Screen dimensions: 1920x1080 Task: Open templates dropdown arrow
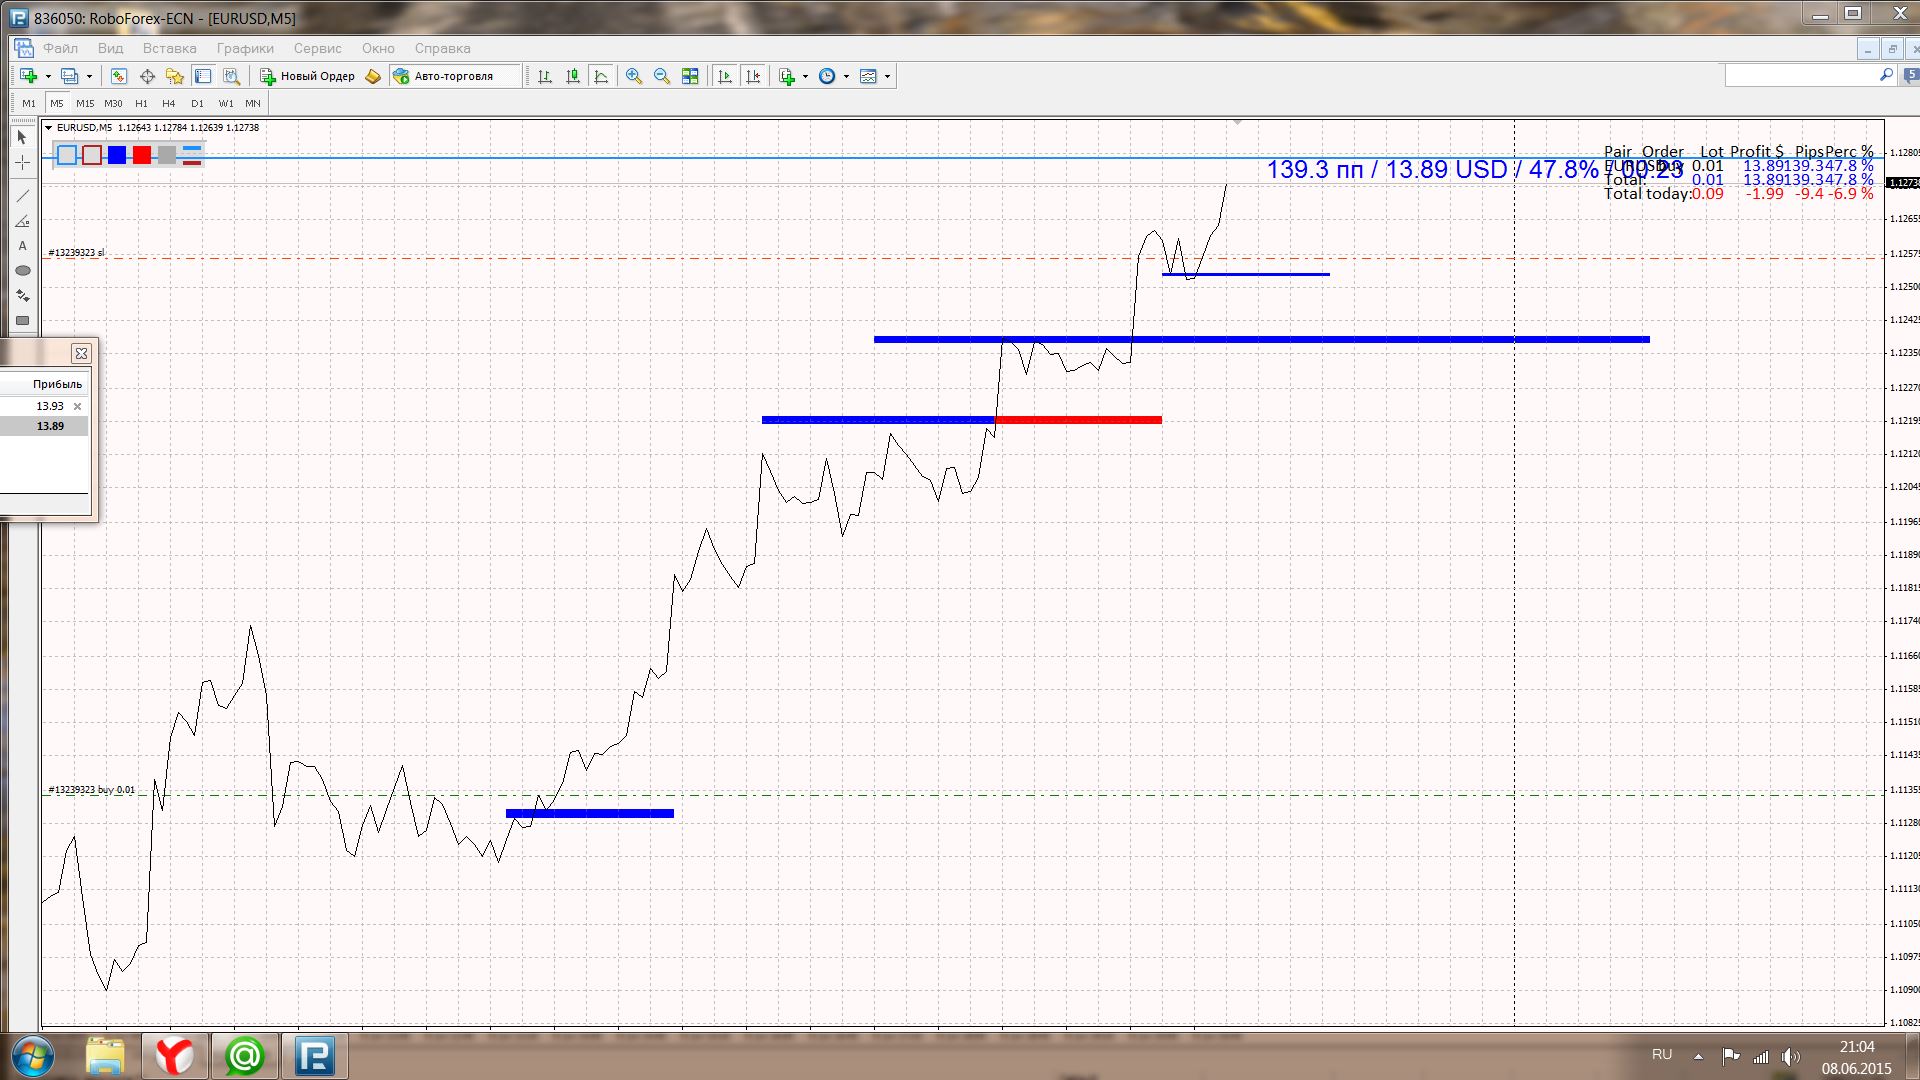coord(887,76)
